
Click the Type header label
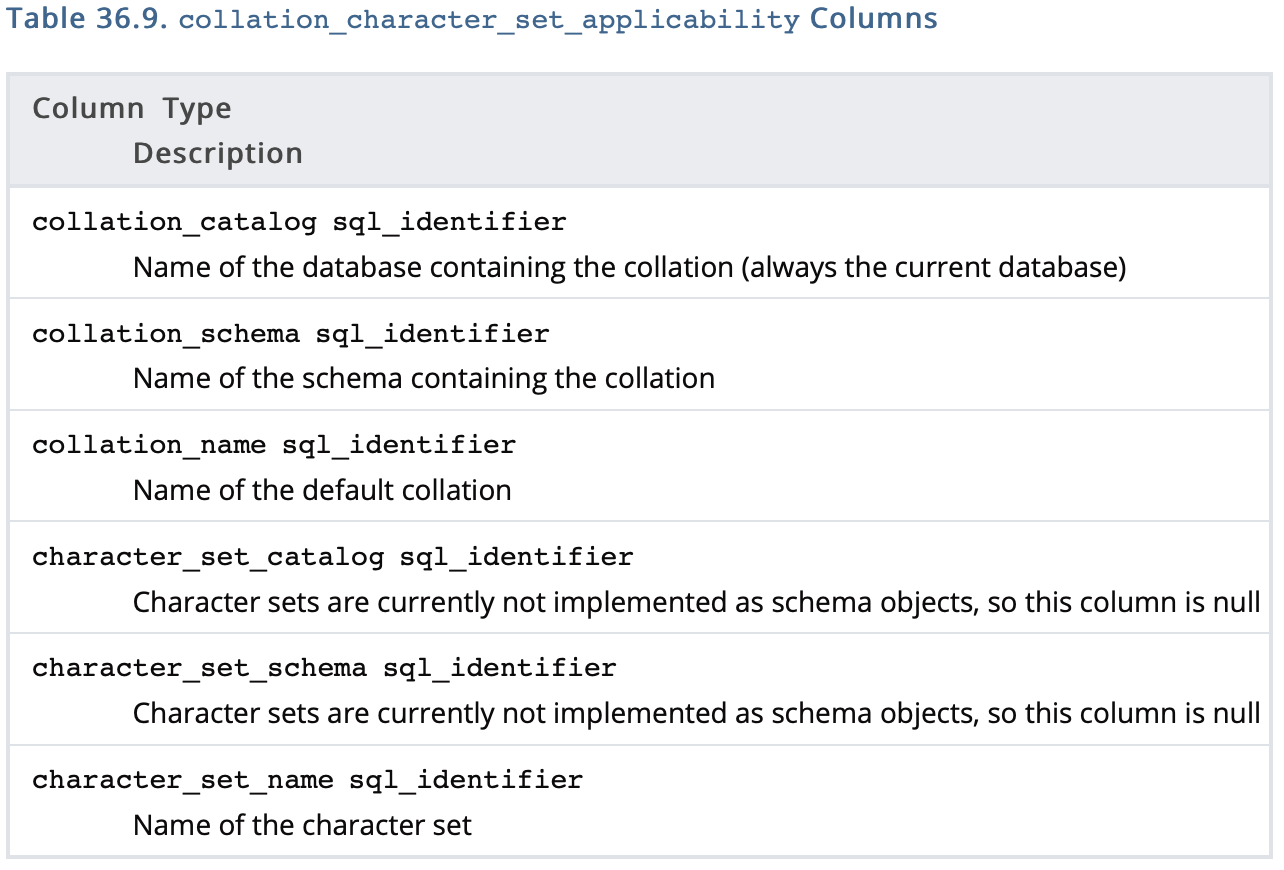tap(197, 108)
